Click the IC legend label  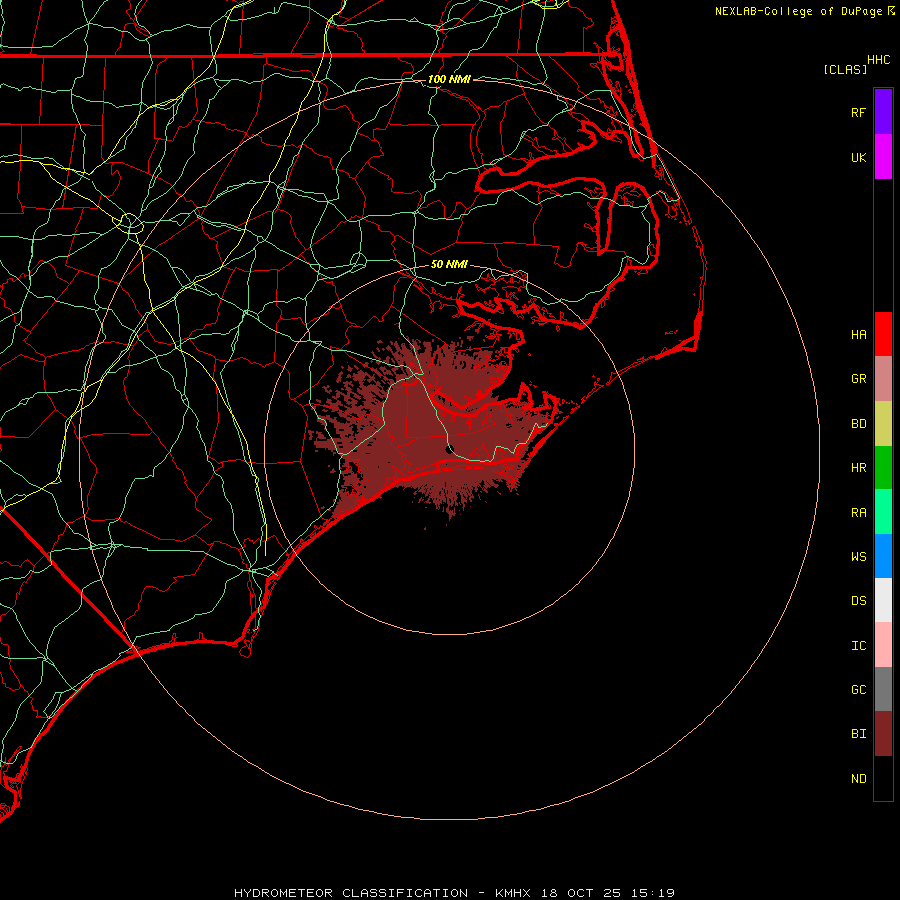tap(858, 646)
